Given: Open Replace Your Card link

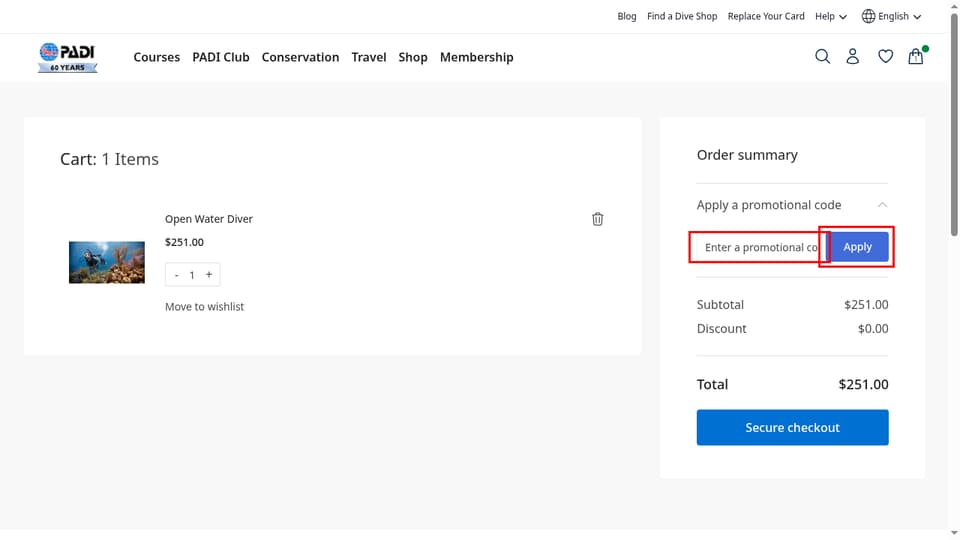Looking at the screenshot, I should 766,17.
